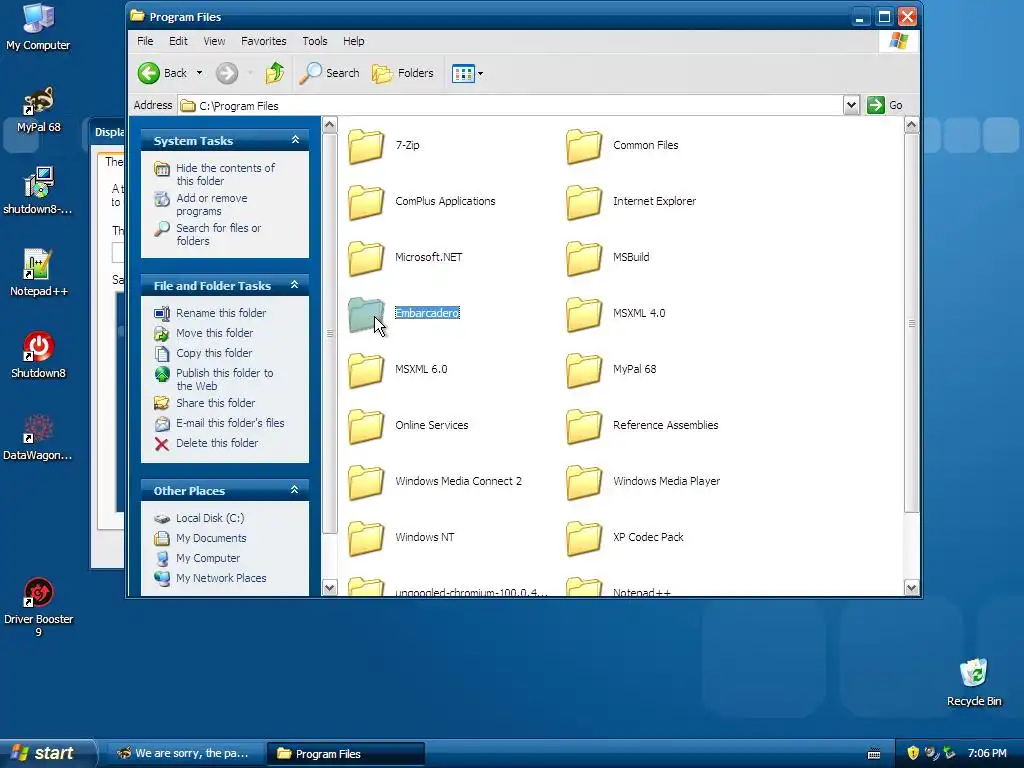Screen dimensions: 1024x768
Task: Click Hide the contents of this folder
Action: click(x=225, y=174)
